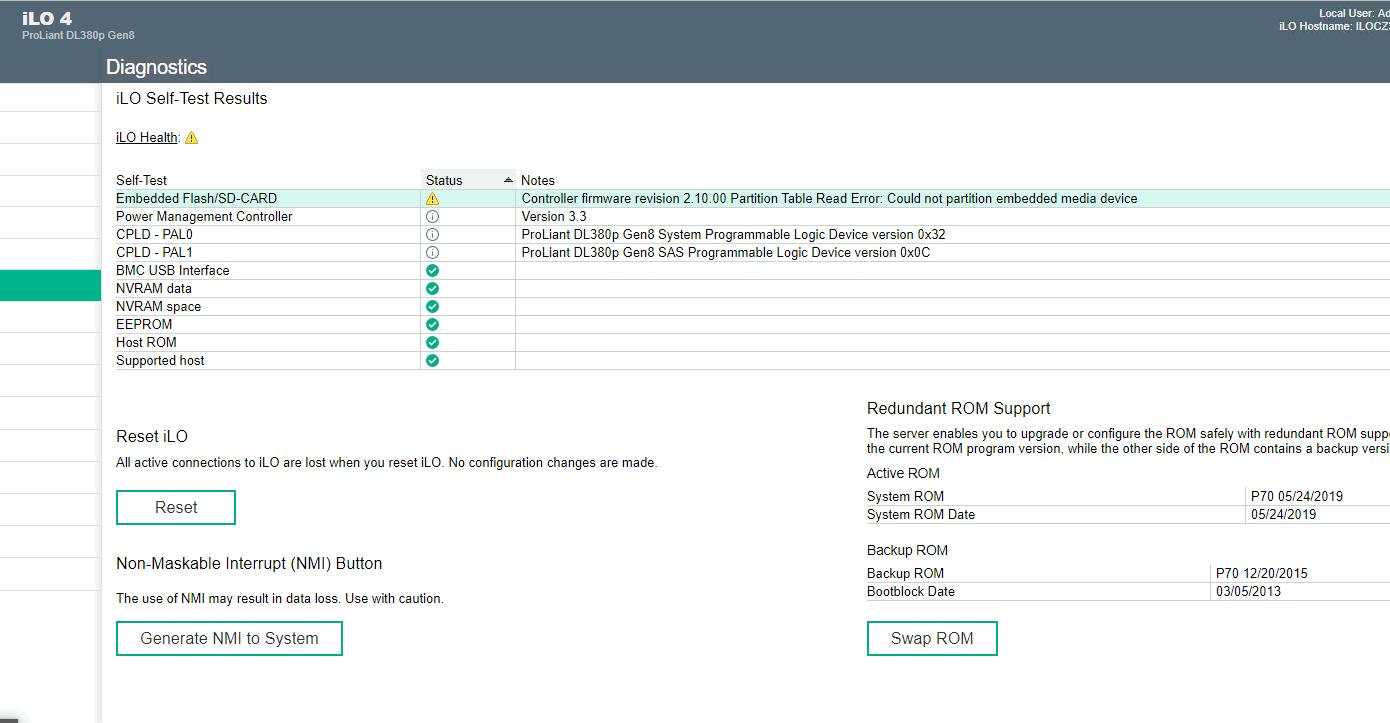Viewport: 1390px width, 723px height.
Task: Click the Diagnostics page heading
Action: coord(156,67)
